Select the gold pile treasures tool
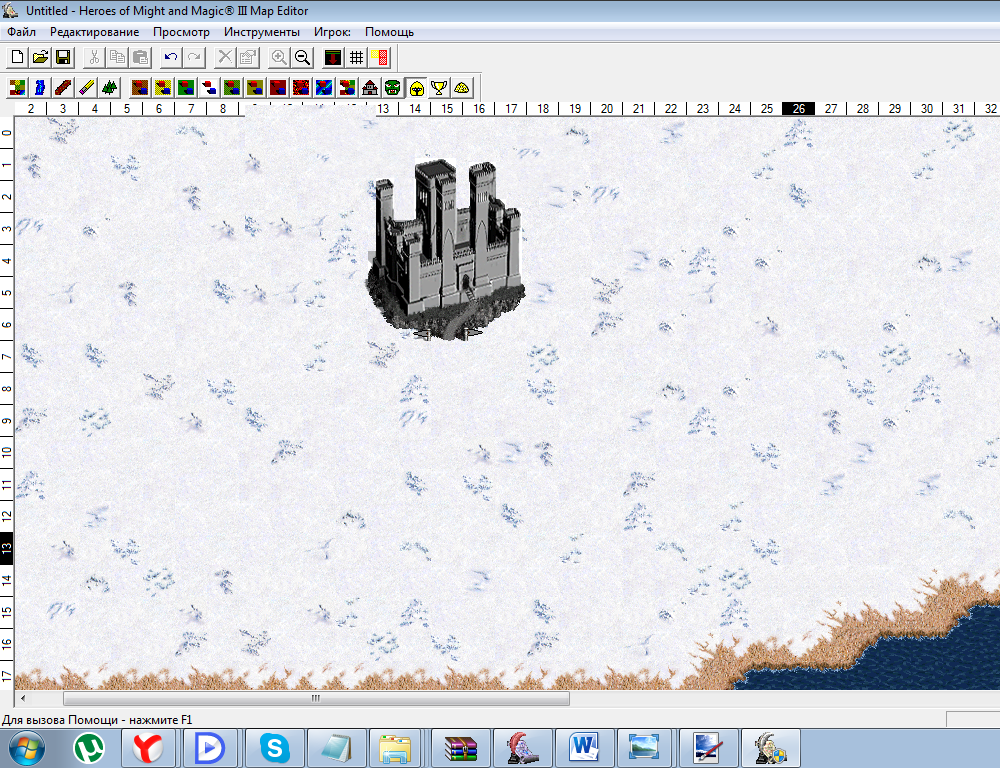This screenshot has width=1000, height=768. pos(462,87)
